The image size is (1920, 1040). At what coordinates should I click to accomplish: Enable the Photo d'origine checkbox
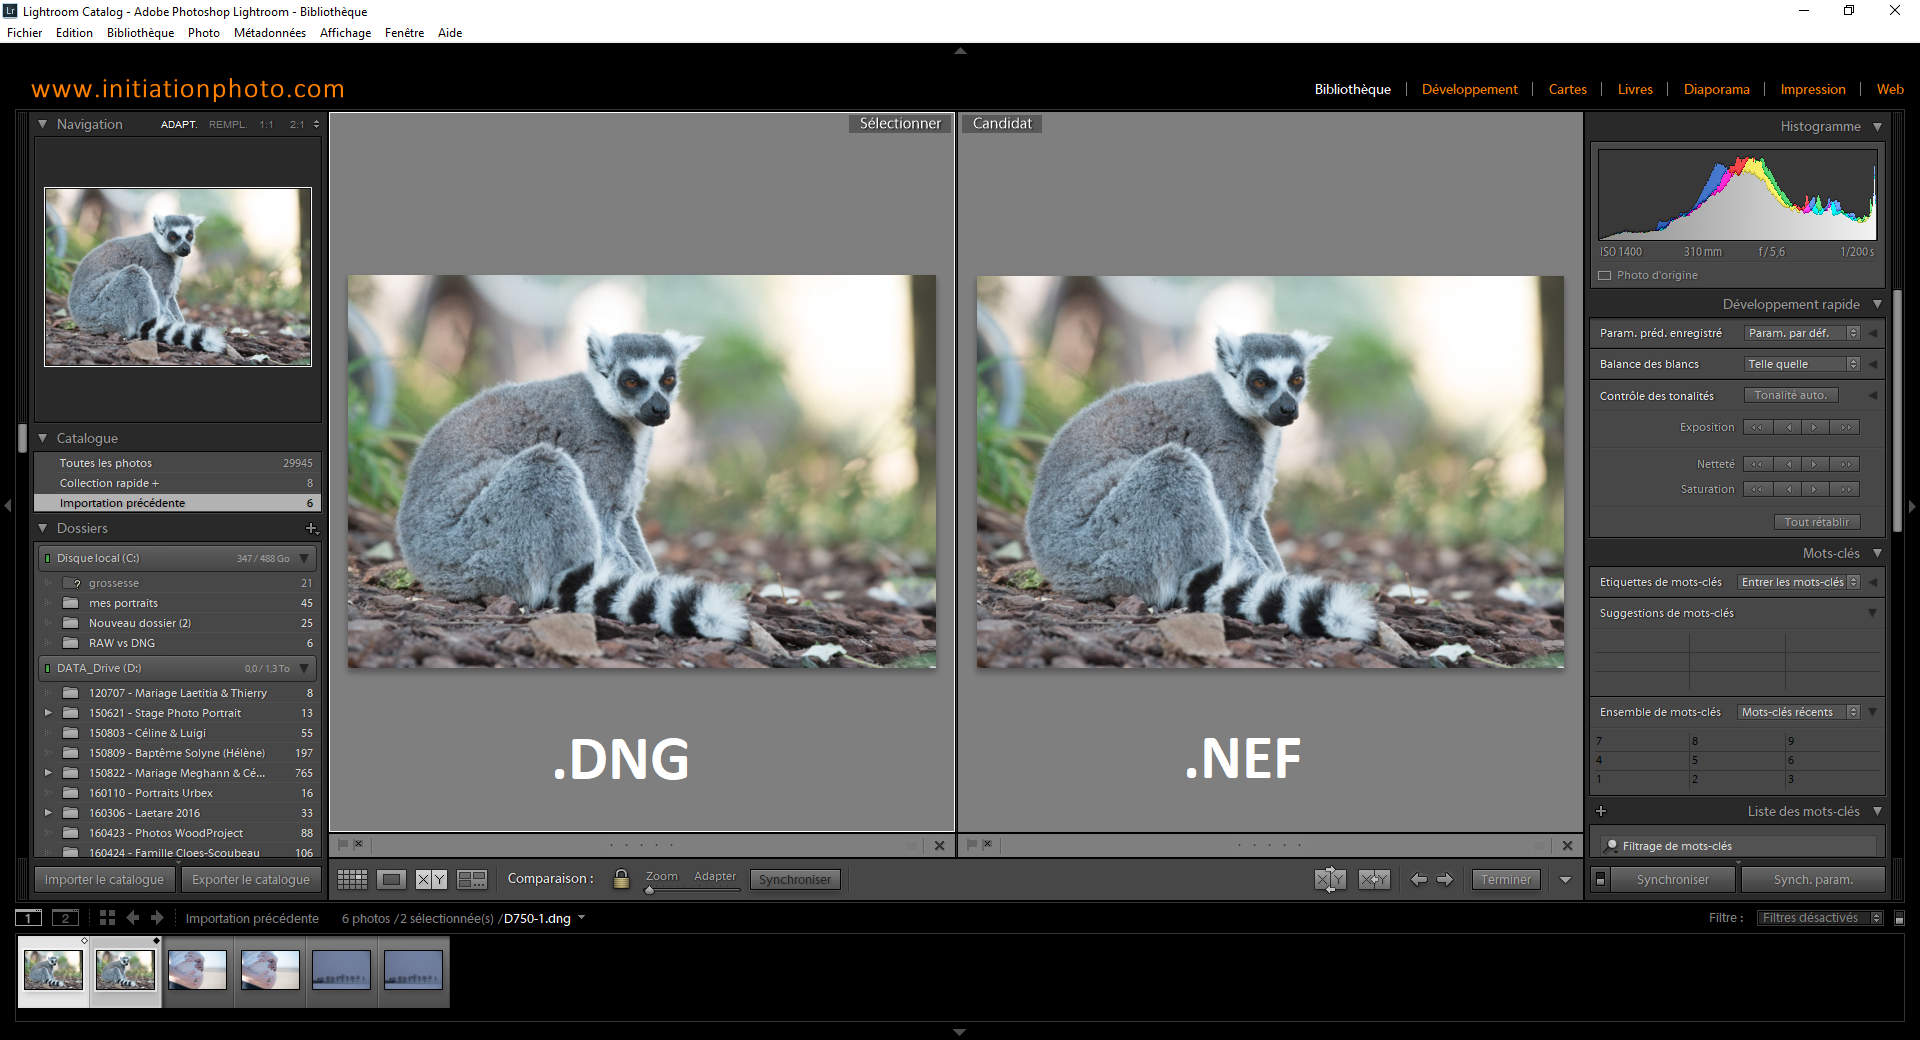coord(1605,276)
